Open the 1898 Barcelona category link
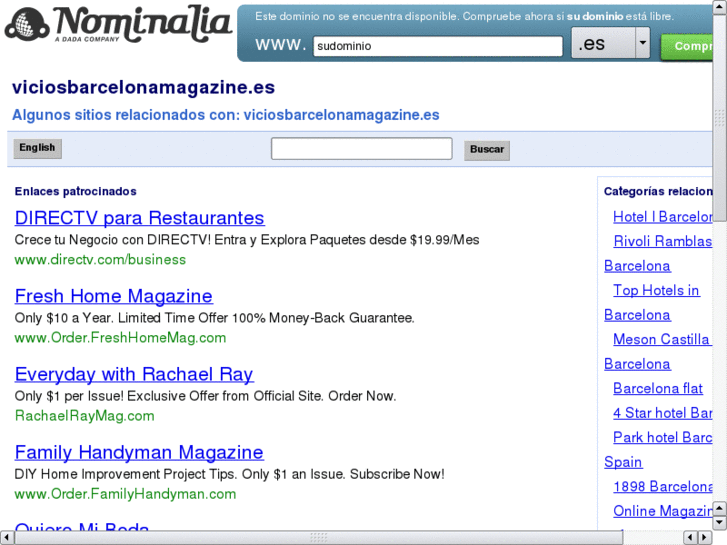The image size is (727, 545). pos(663,487)
